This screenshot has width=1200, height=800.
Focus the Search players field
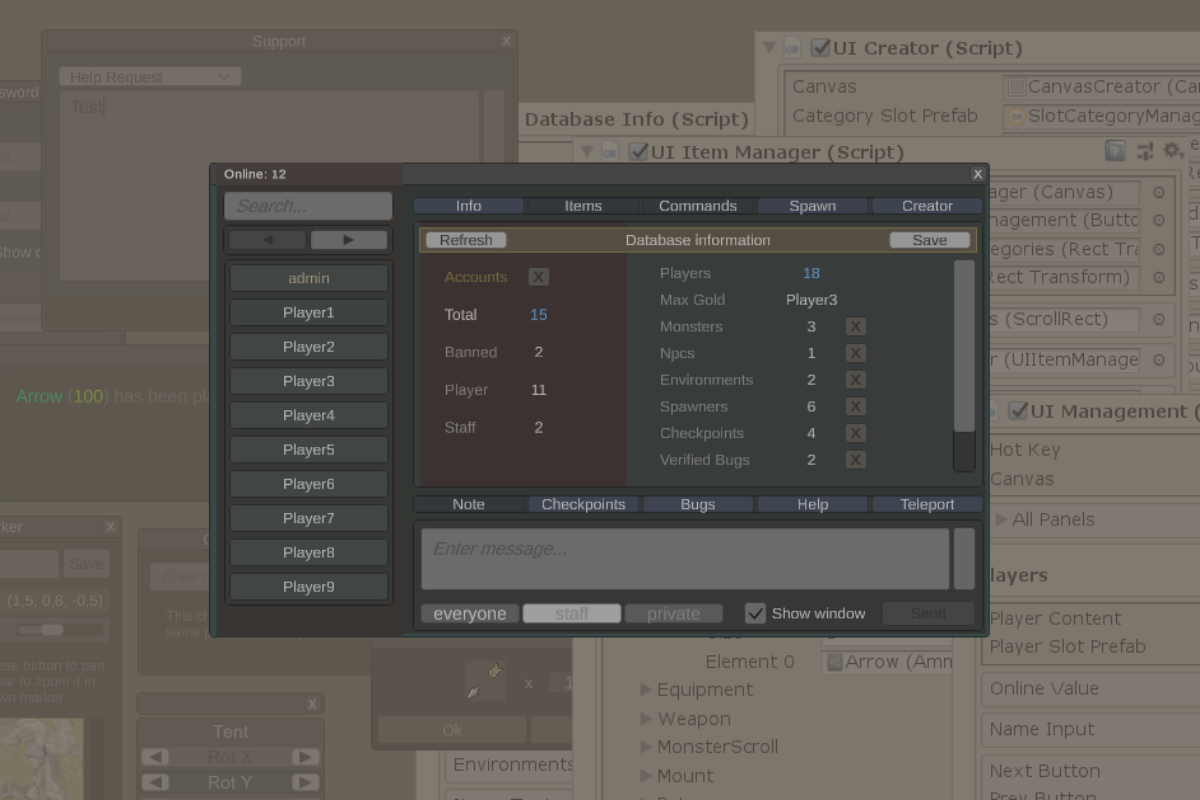308,206
